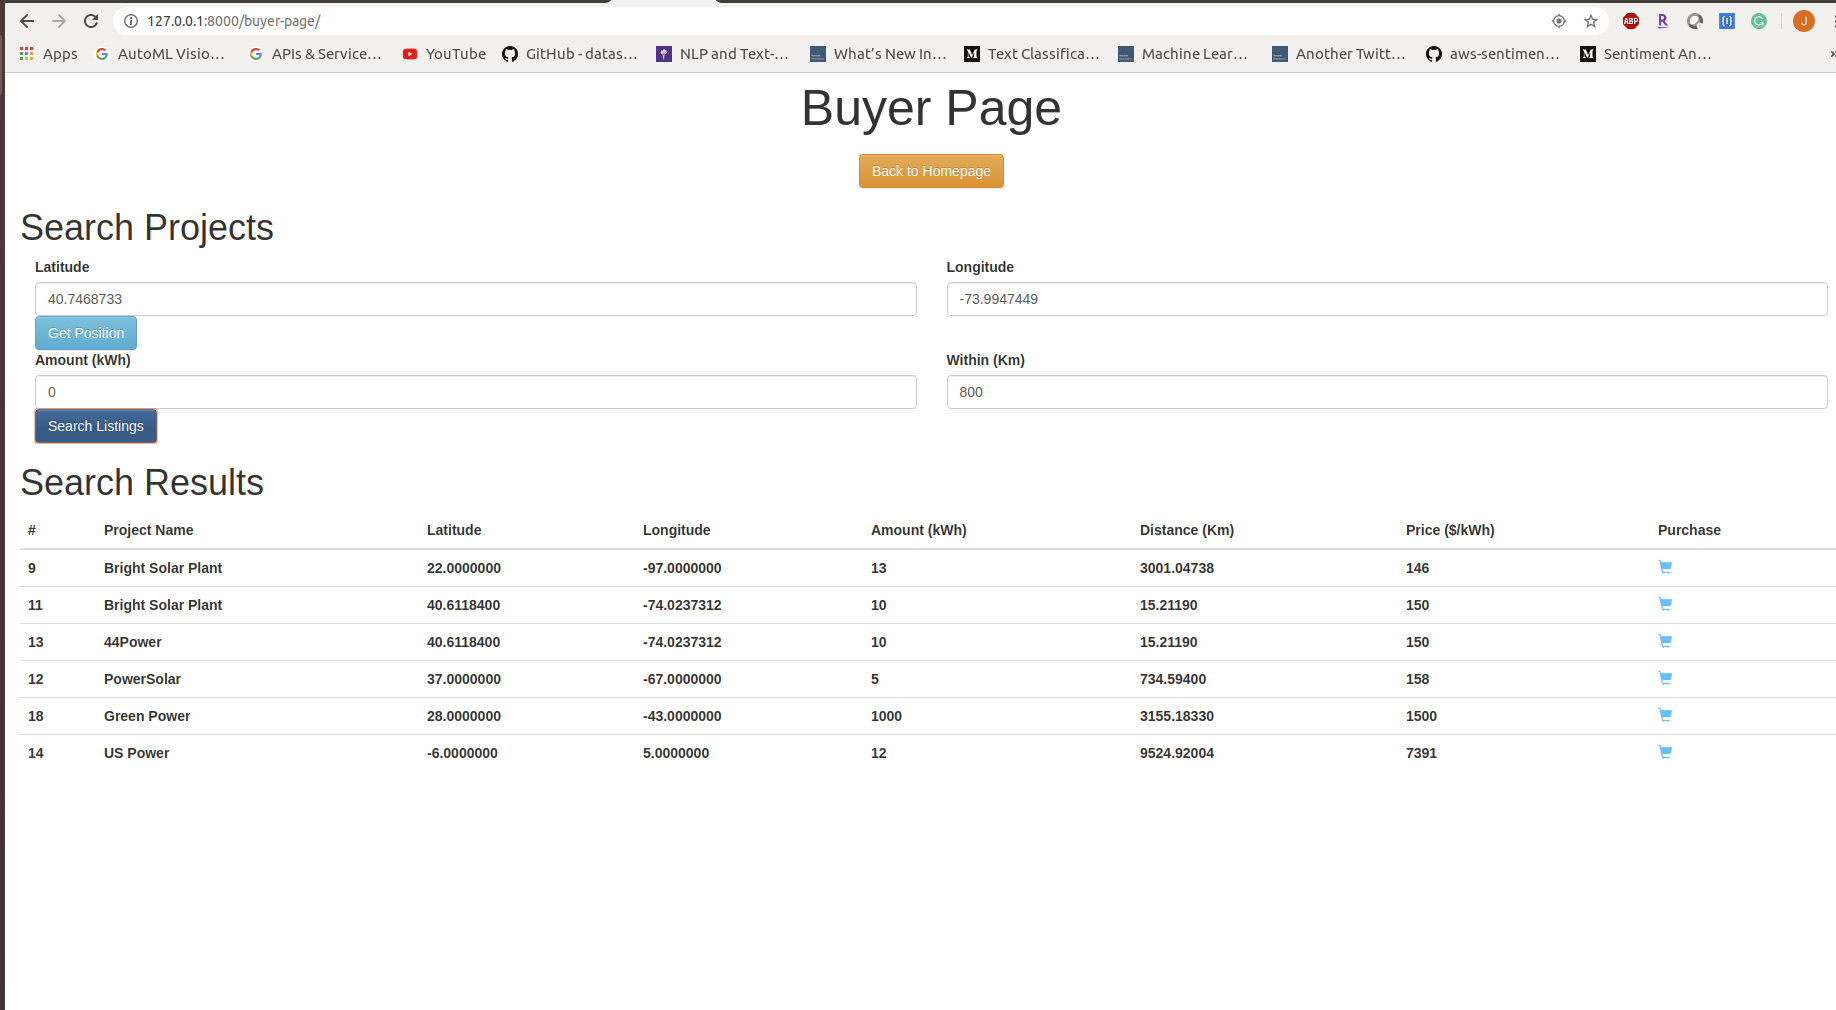Select the Green Power project name
Image resolution: width=1836 pixels, height=1010 pixels.
coord(147,716)
